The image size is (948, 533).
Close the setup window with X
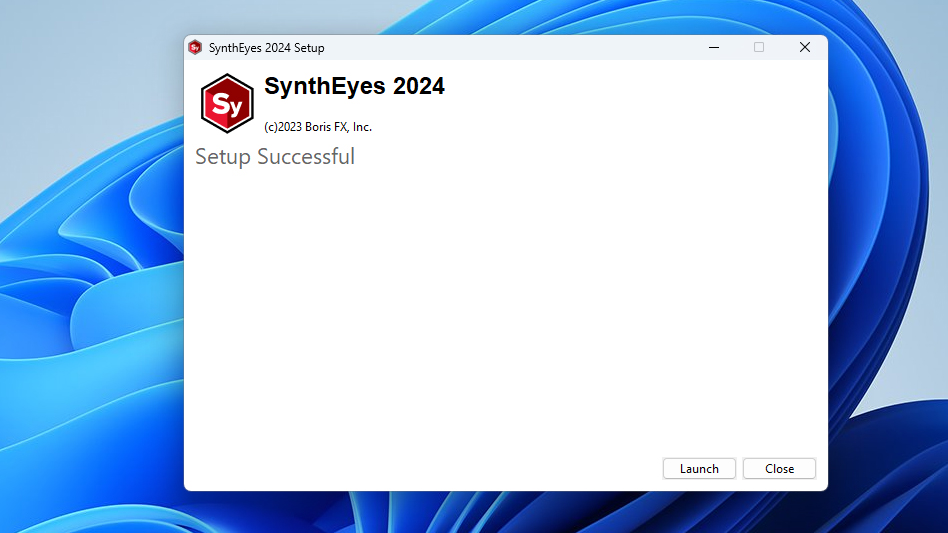tap(805, 47)
